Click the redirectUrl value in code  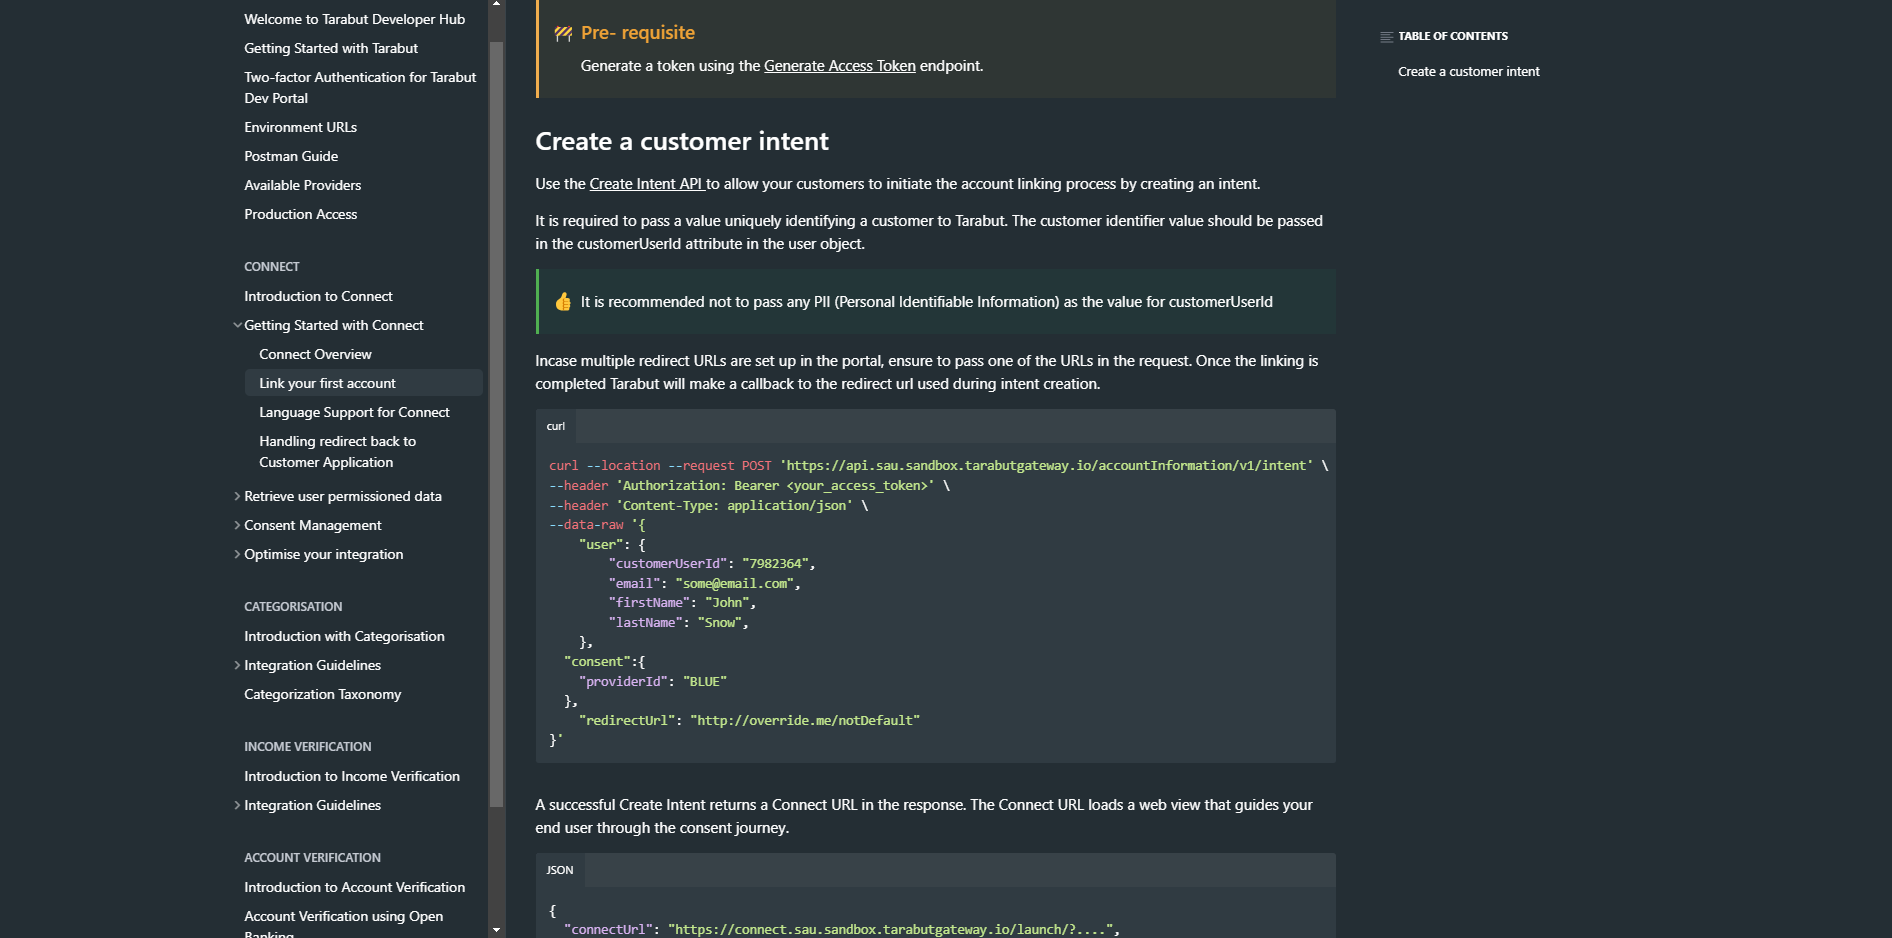coord(805,721)
